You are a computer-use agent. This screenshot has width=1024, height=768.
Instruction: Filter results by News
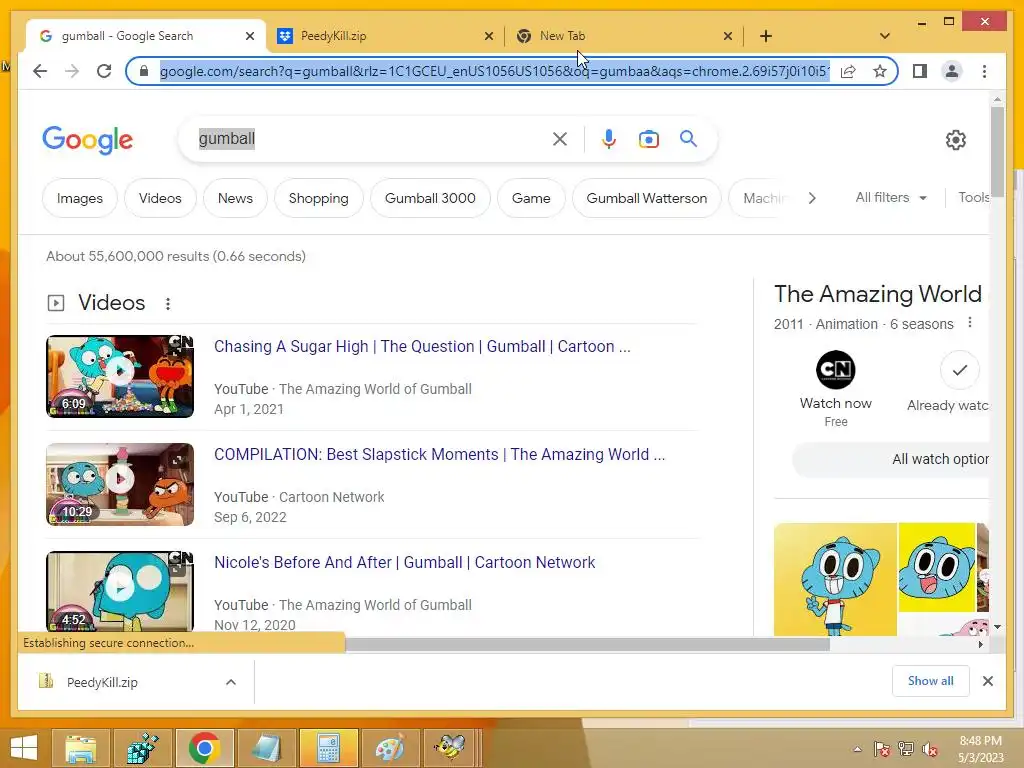(x=235, y=198)
